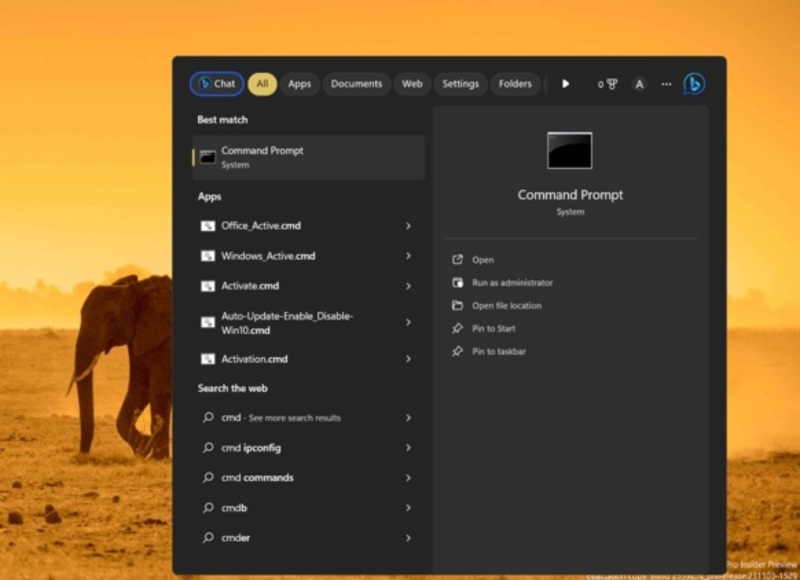Click the account avatar letter A
Screen dimensions: 800x580
(639, 84)
